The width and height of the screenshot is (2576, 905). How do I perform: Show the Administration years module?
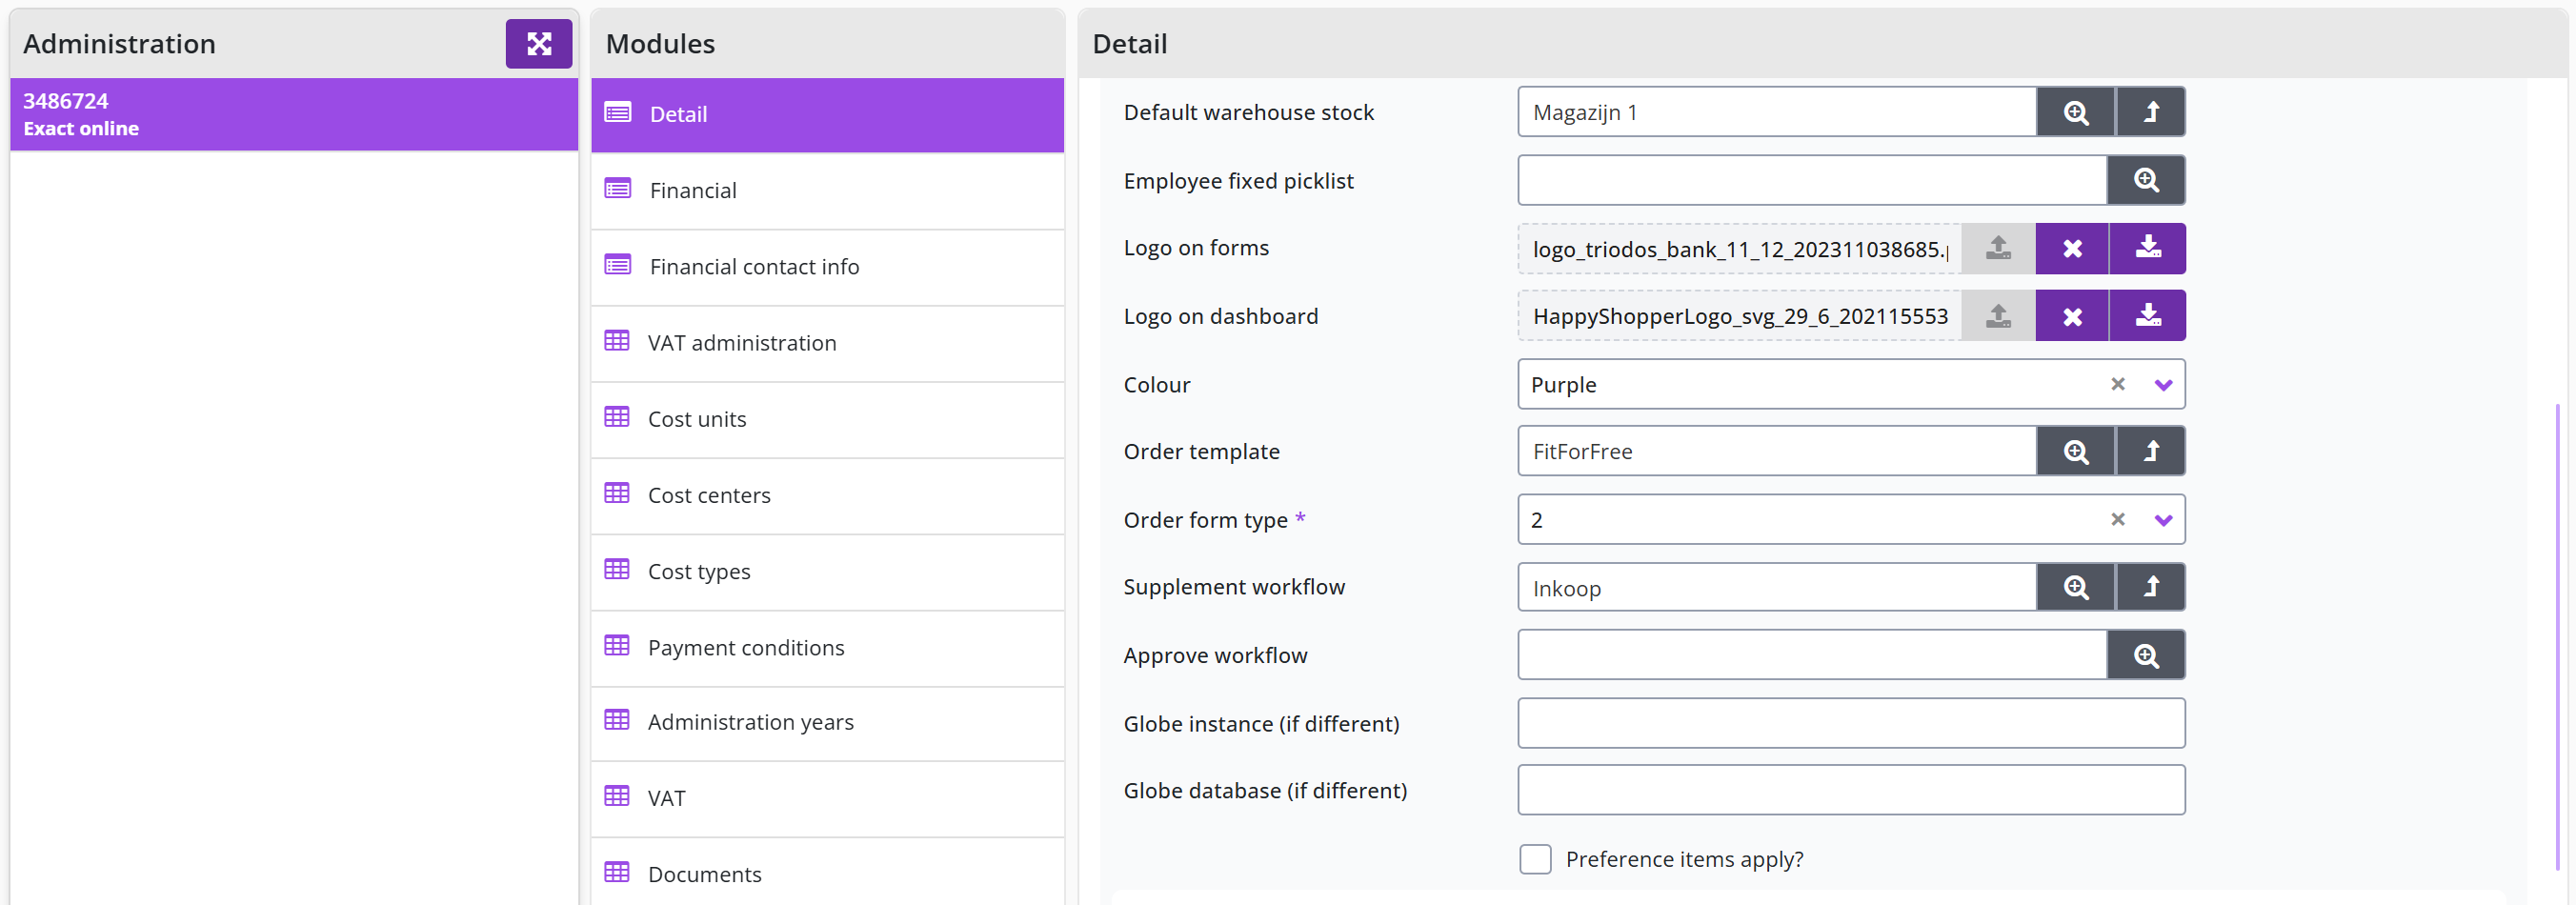point(827,722)
